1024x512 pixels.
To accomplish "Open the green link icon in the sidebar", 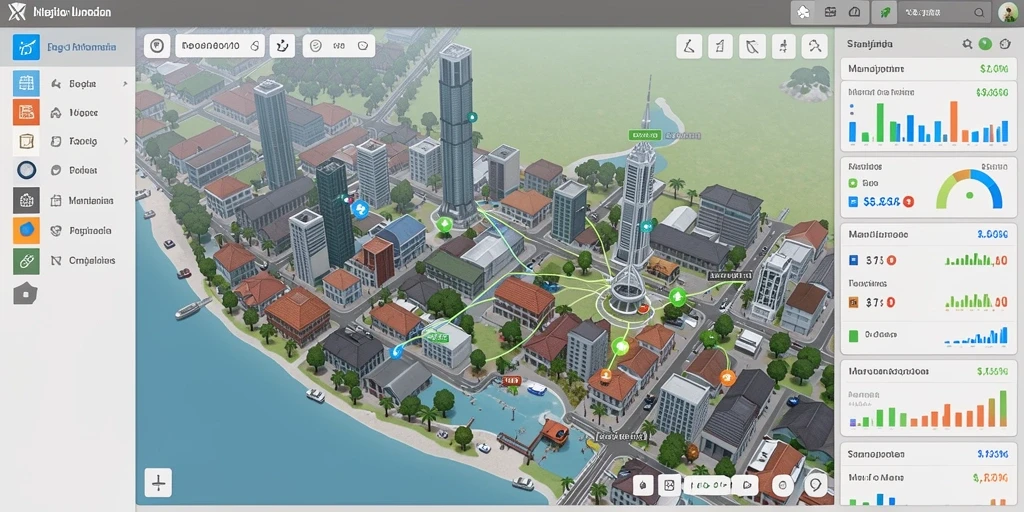I will (26, 261).
